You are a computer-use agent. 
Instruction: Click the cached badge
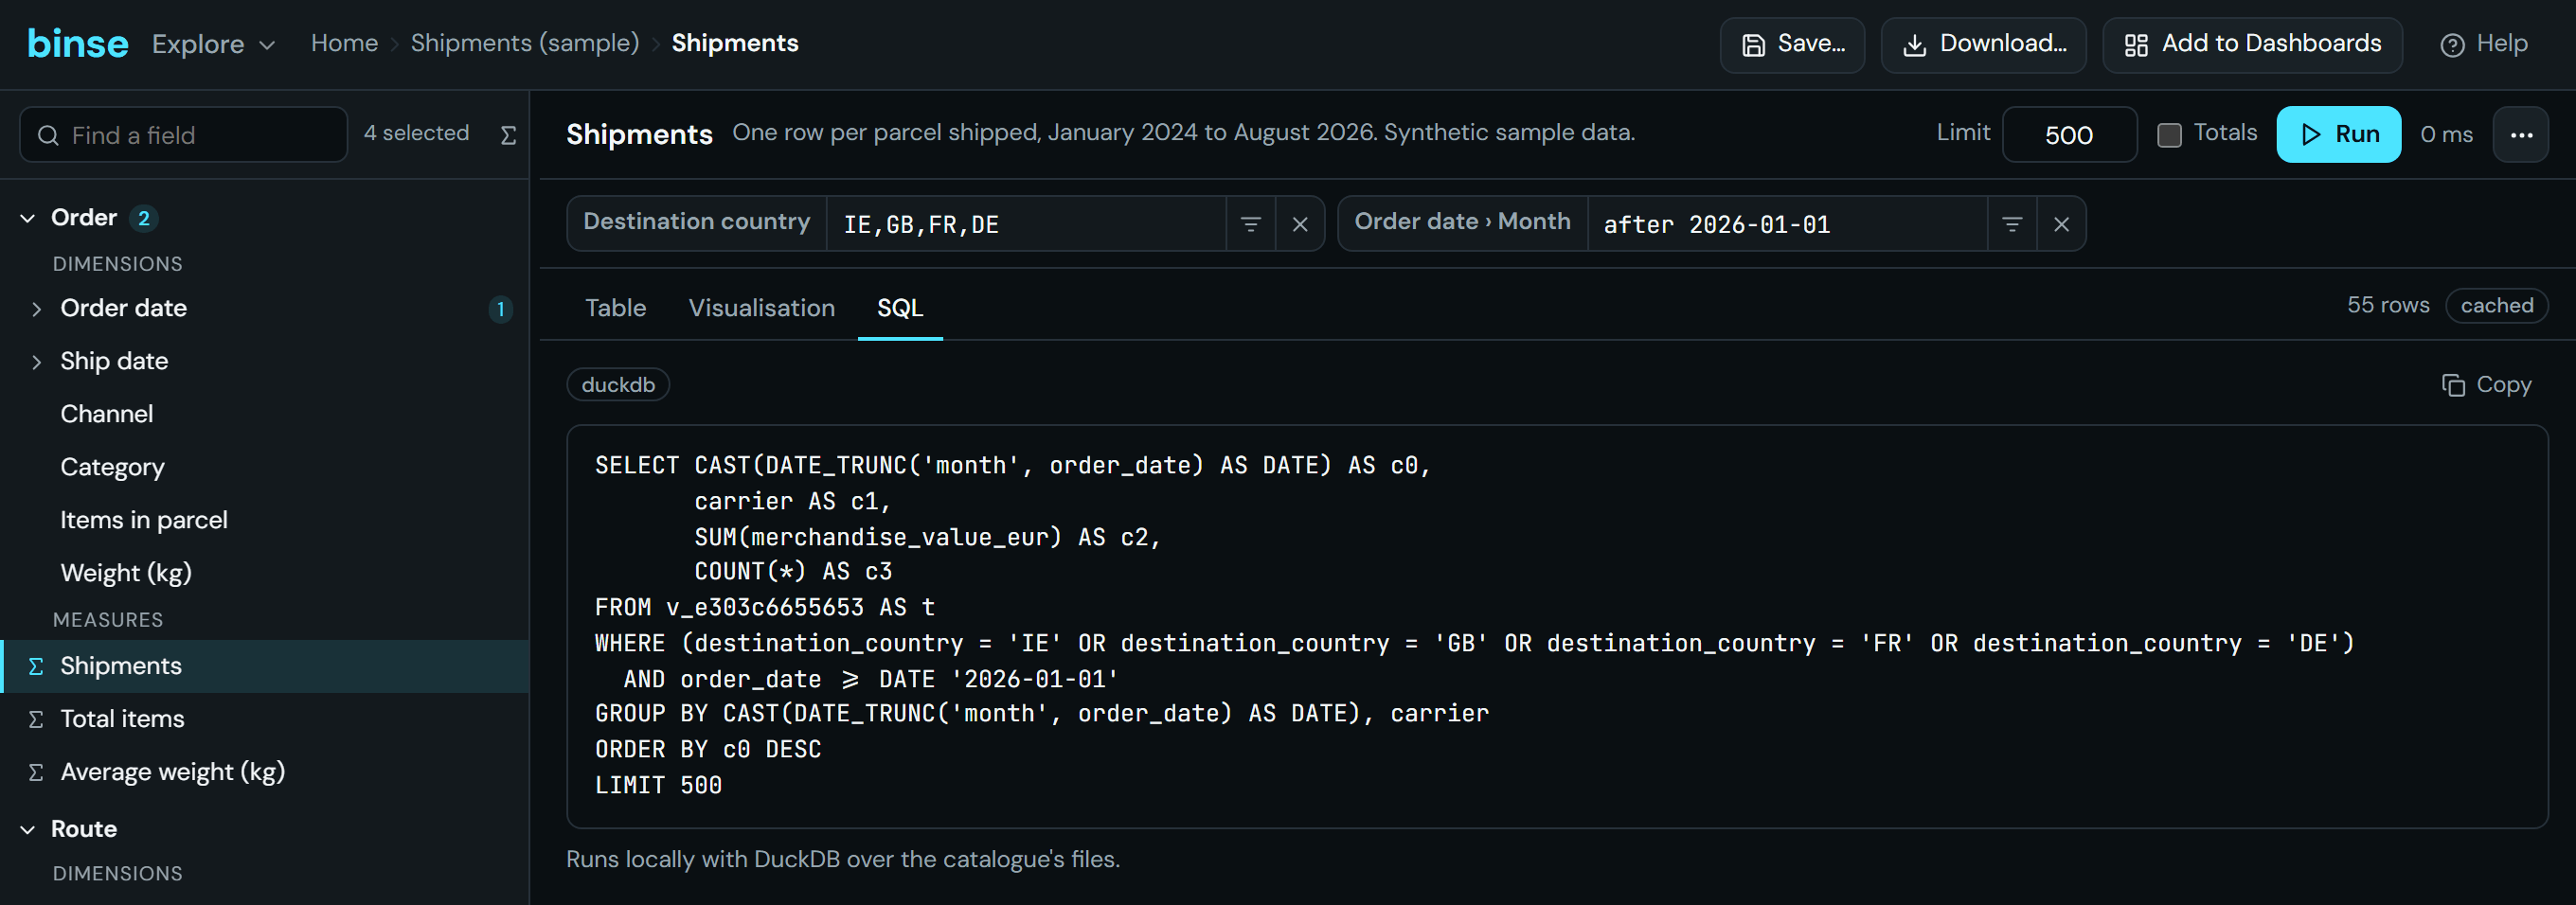pyautogui.click(x=2496, y=305)
